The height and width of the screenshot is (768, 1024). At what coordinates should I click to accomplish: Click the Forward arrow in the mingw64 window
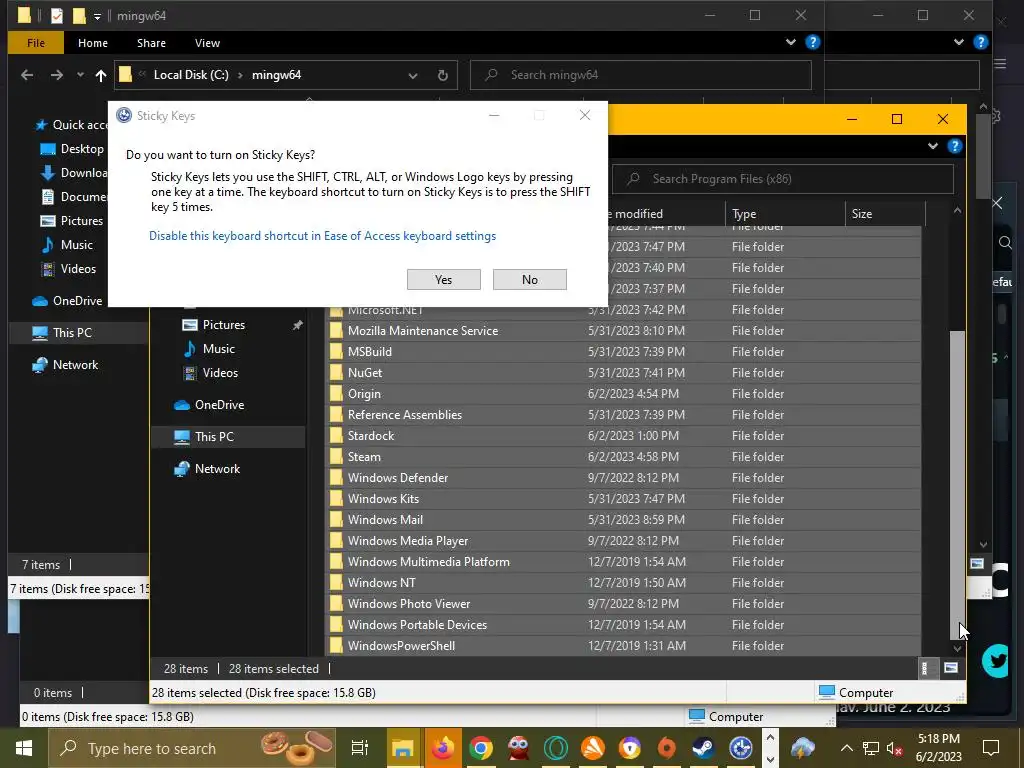tap(57, 75)
